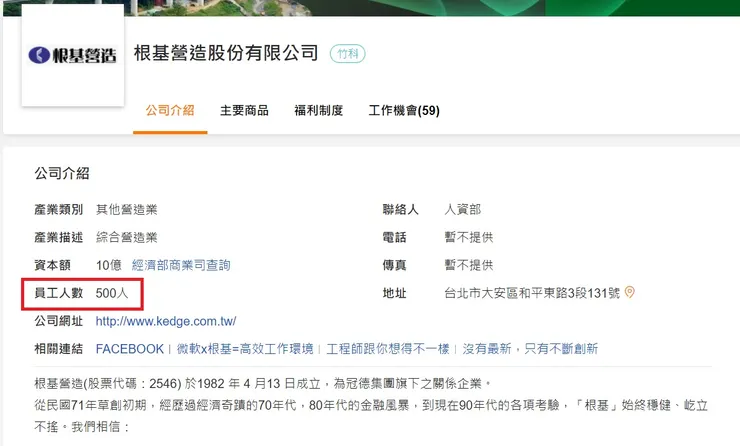The width and height of the screenshot is (740, 446).
Task: Click the 綜合營造業 industry description value
Action: [x=126, y=237]
